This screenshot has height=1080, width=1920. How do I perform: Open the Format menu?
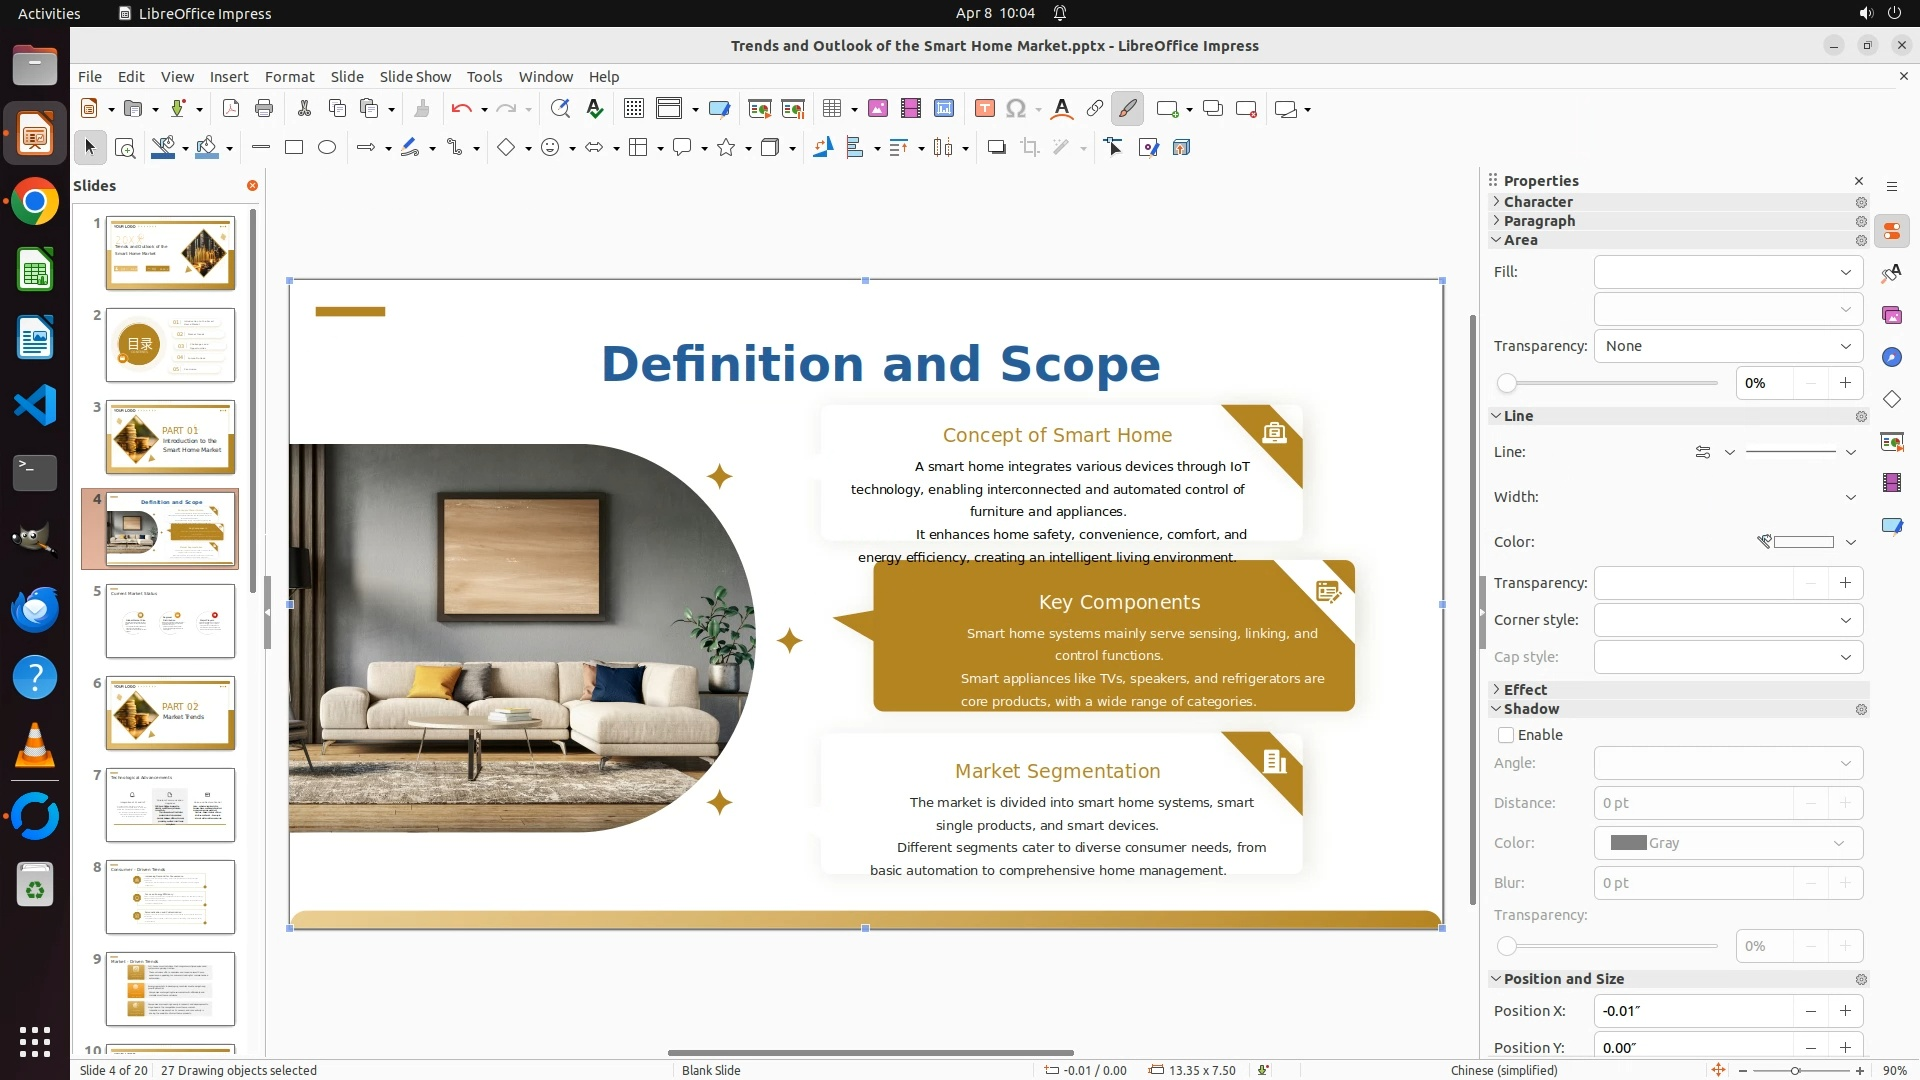(x=289, y=77)
